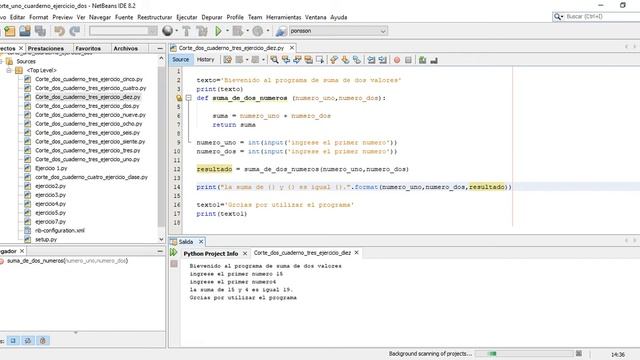Close the Corte_dos_cuaderno_tres_ejercicio_diez.py editor tab

(x=291, y=48)
